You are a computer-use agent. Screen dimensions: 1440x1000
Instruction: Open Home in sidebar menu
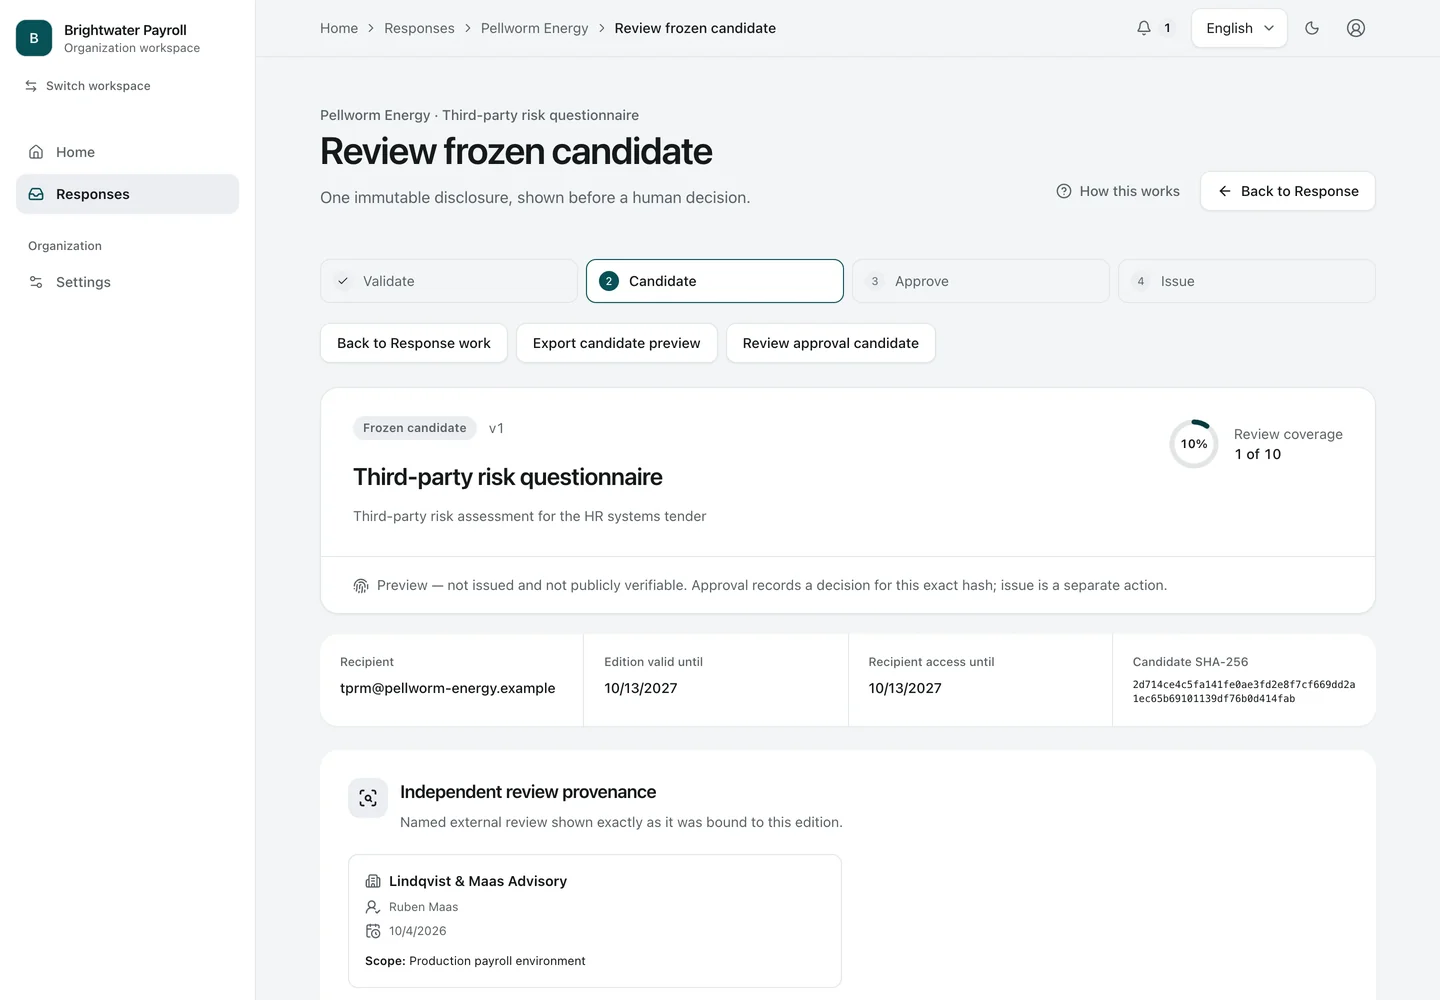127,152
